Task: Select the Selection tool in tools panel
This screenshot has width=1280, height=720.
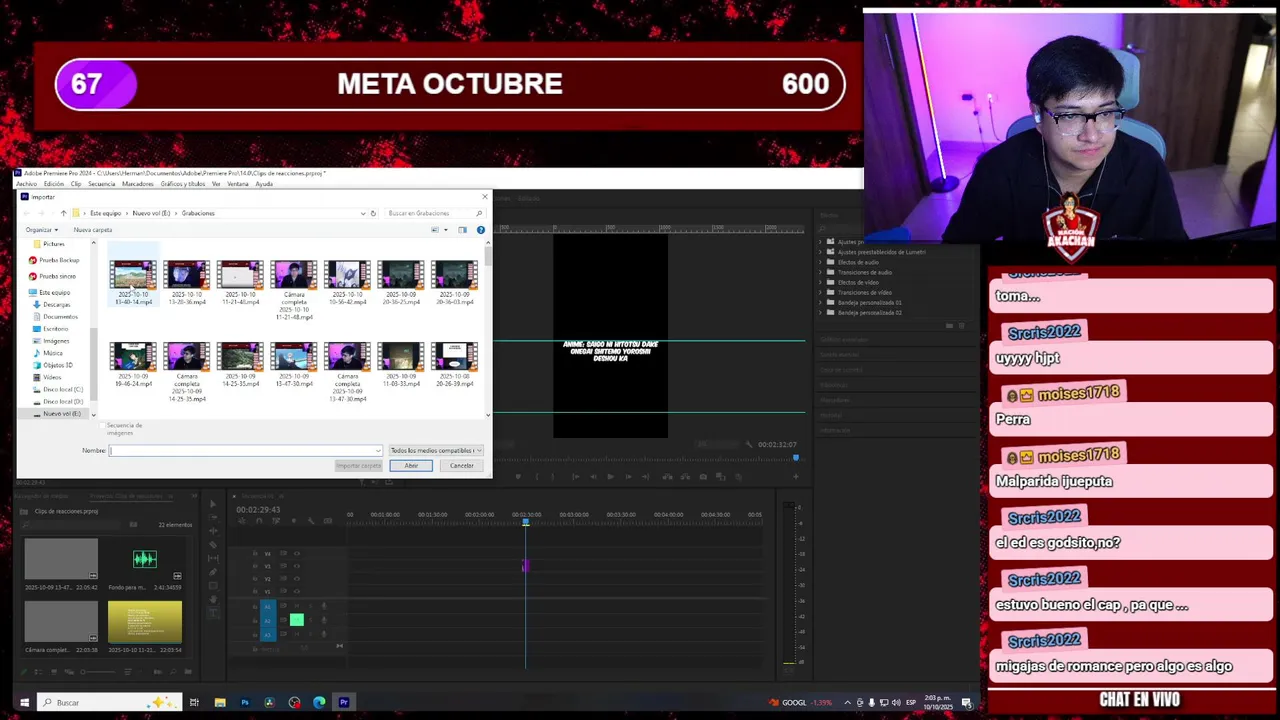Action: tap(213, 503)
